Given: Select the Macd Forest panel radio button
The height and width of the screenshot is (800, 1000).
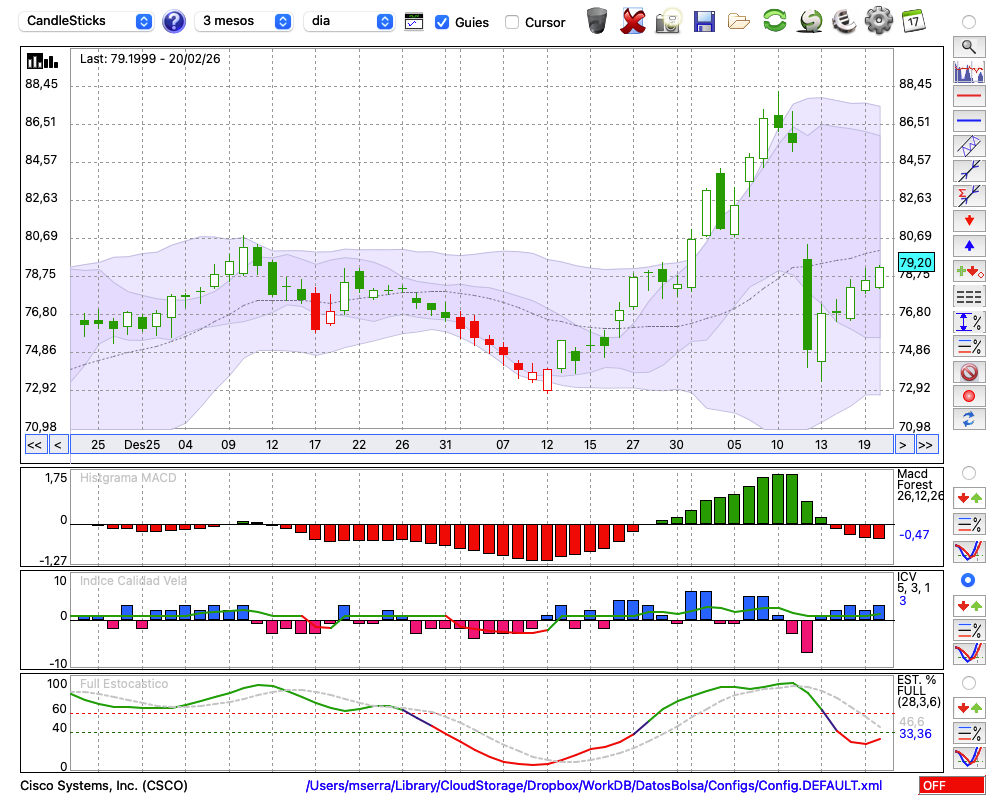Looking at the screenshot, I should tap(968, 472).
